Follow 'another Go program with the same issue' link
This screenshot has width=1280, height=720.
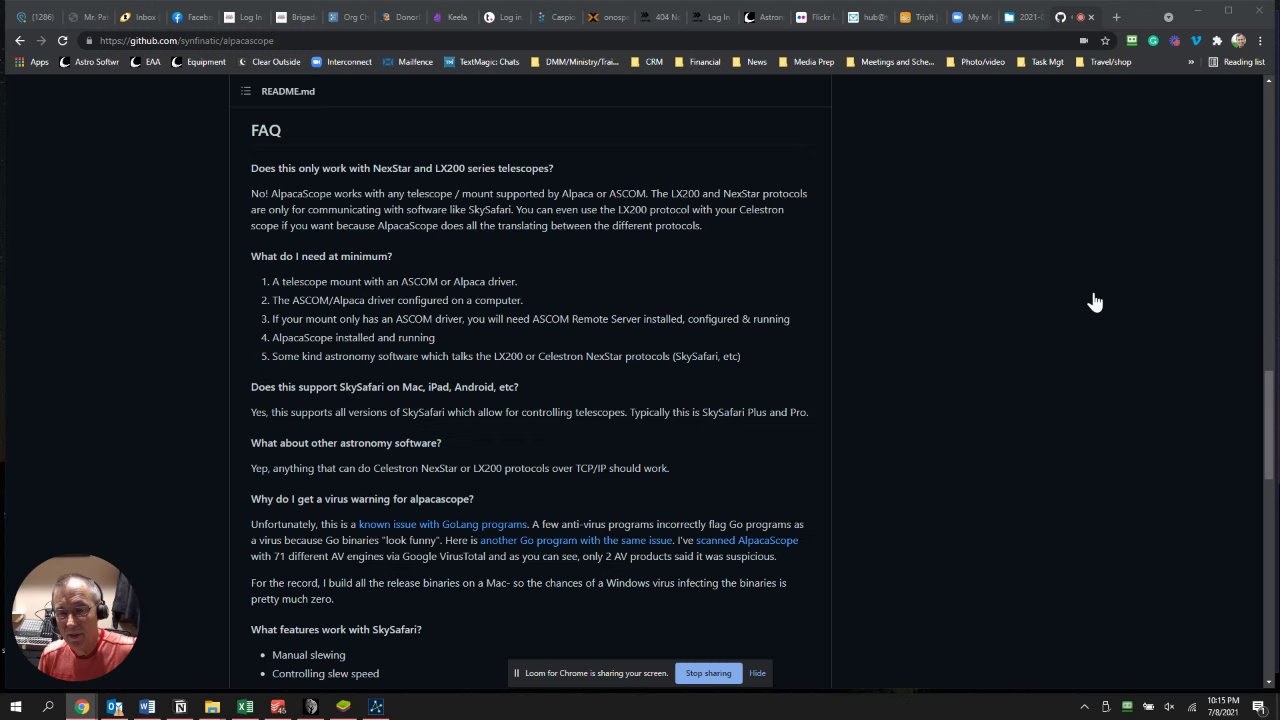[x=576, y=540]
